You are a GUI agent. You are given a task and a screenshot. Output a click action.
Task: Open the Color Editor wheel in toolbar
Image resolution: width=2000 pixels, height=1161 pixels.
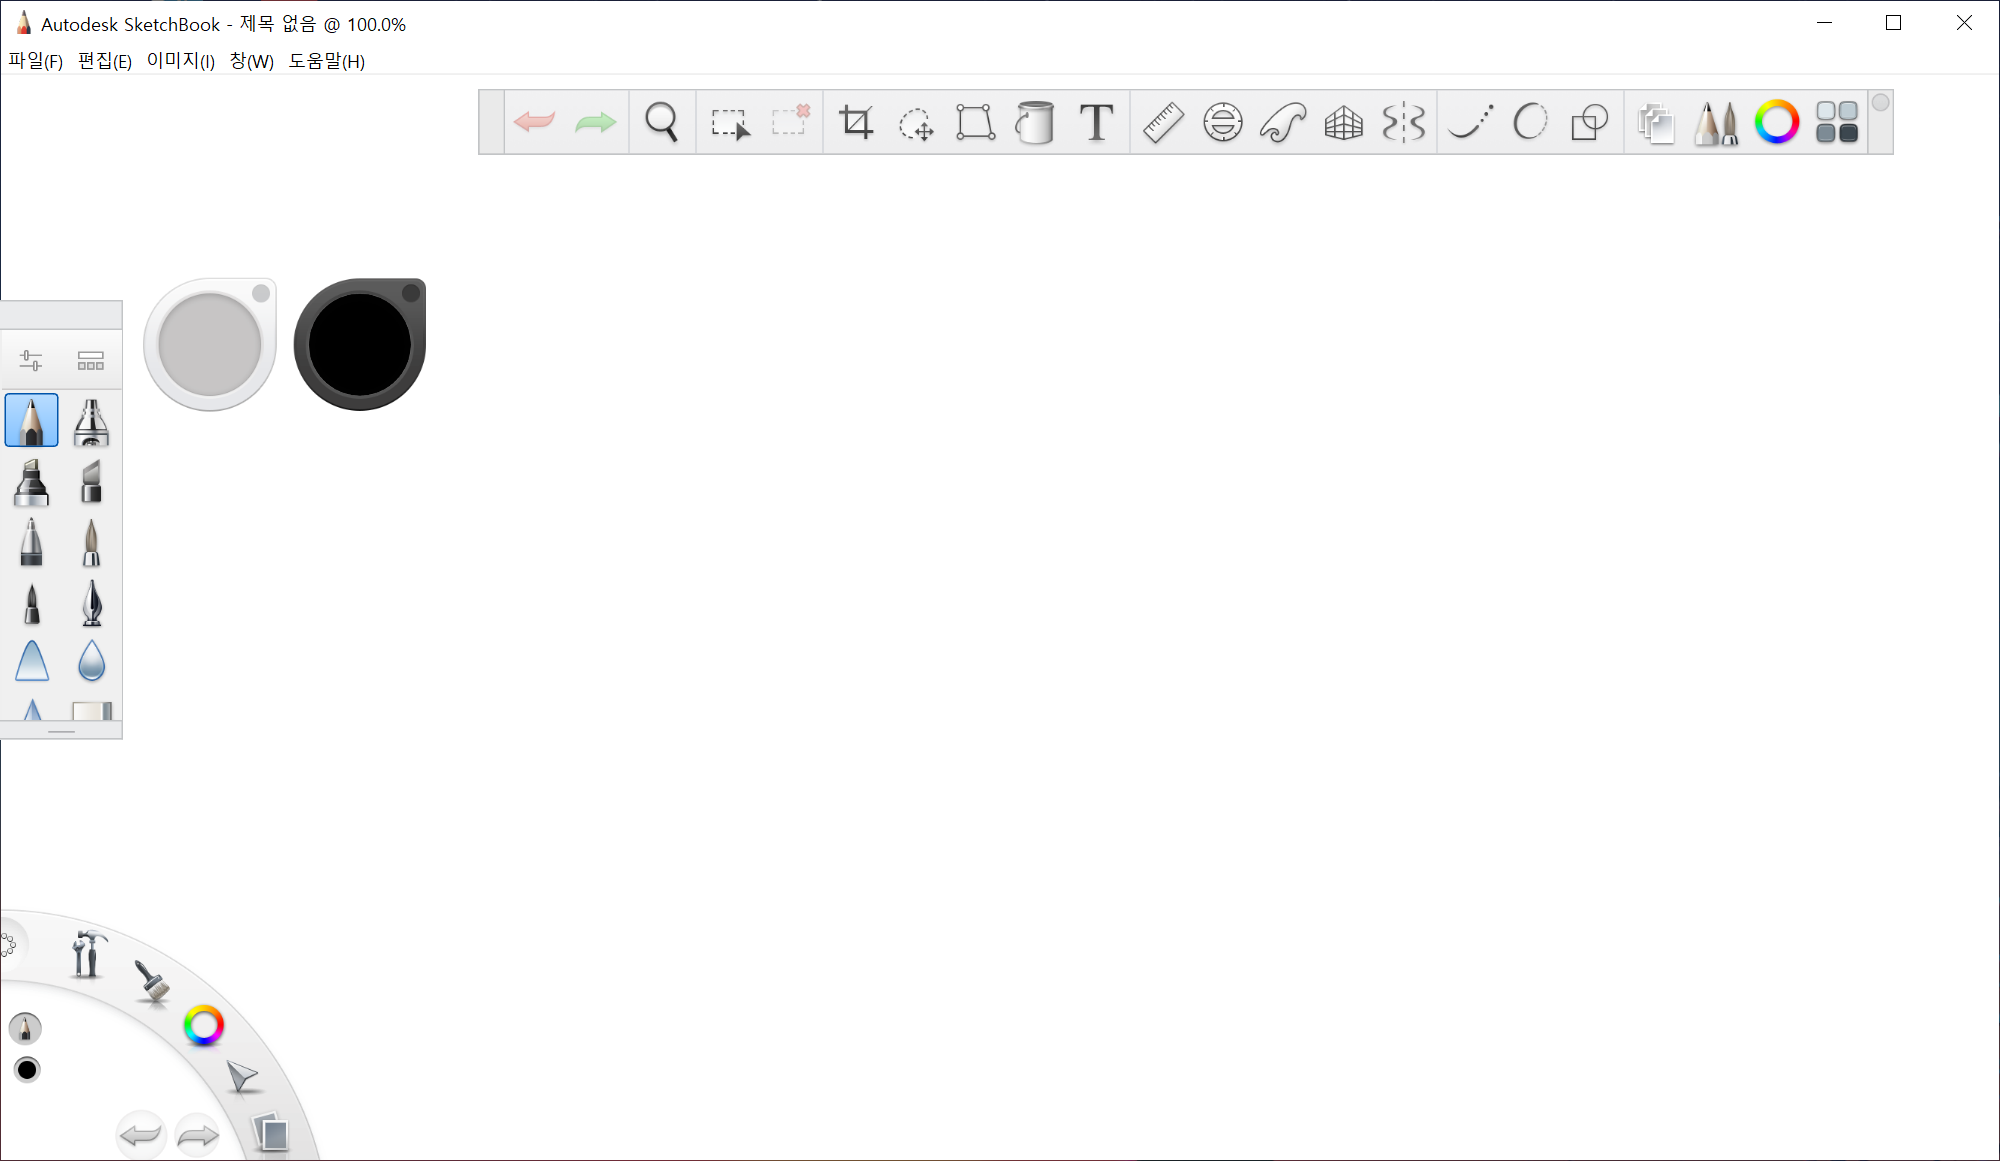tap(1776, 123)
